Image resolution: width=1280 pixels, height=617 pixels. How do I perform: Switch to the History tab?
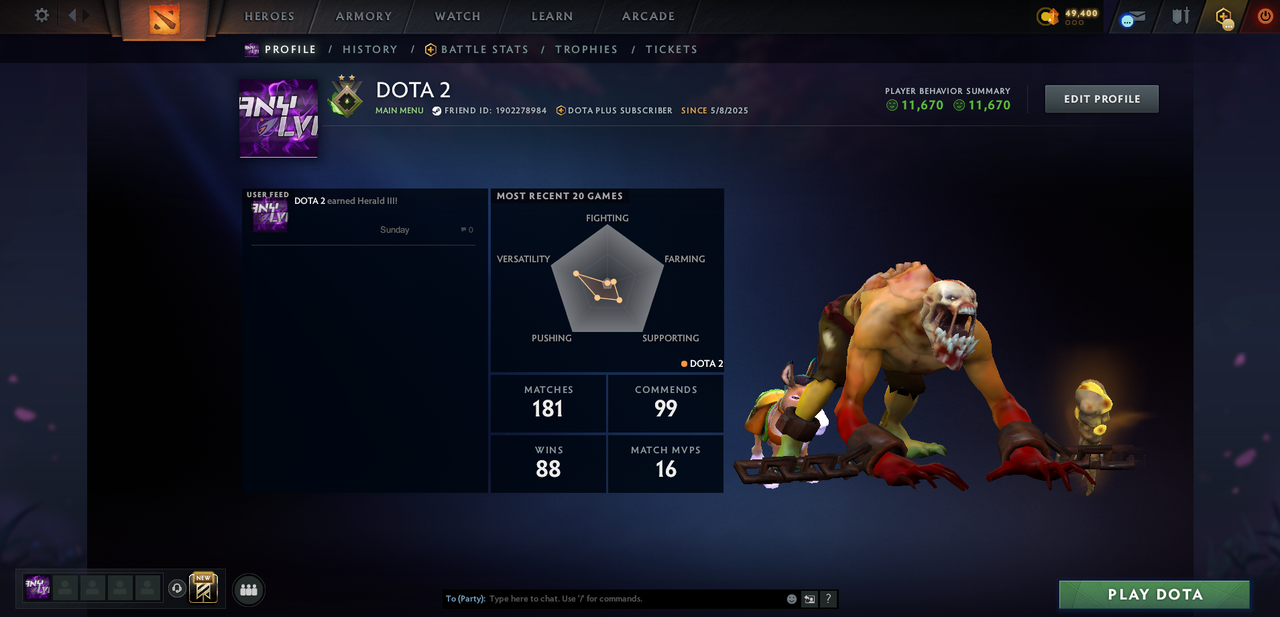pyautogui.click(x=370, y=49)
